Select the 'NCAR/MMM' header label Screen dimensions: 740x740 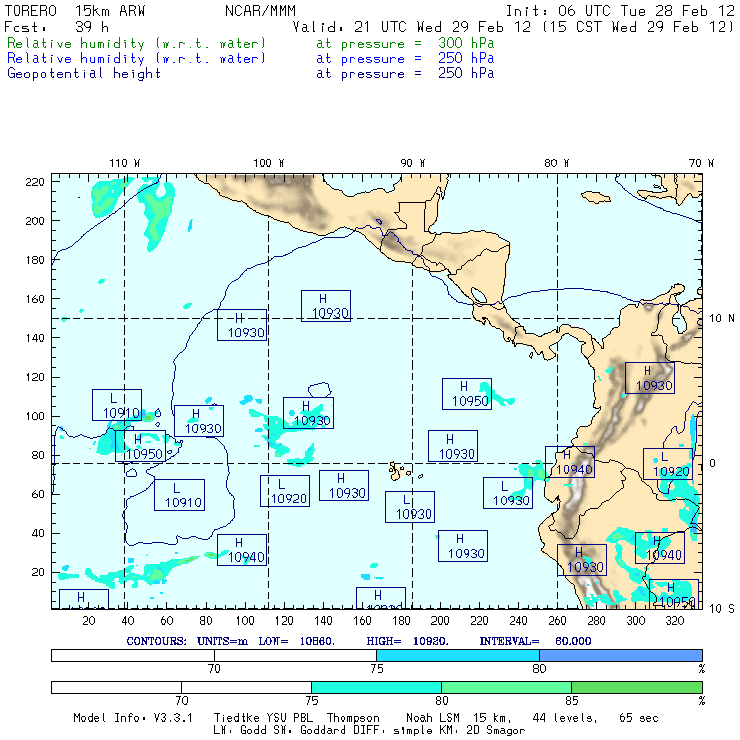coord(260,10)
